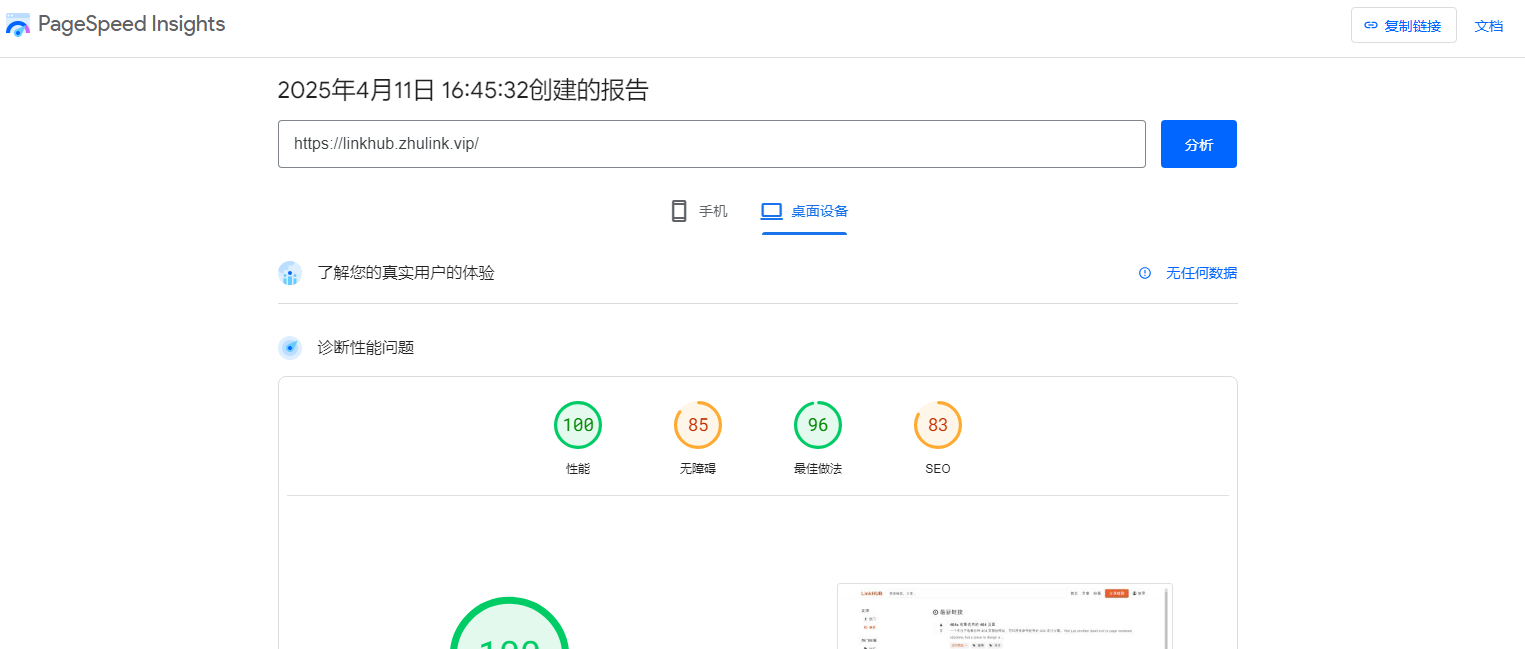Click the 诊断性能问题 heading
Screen dimensions: 1525x649
(366, 348)
